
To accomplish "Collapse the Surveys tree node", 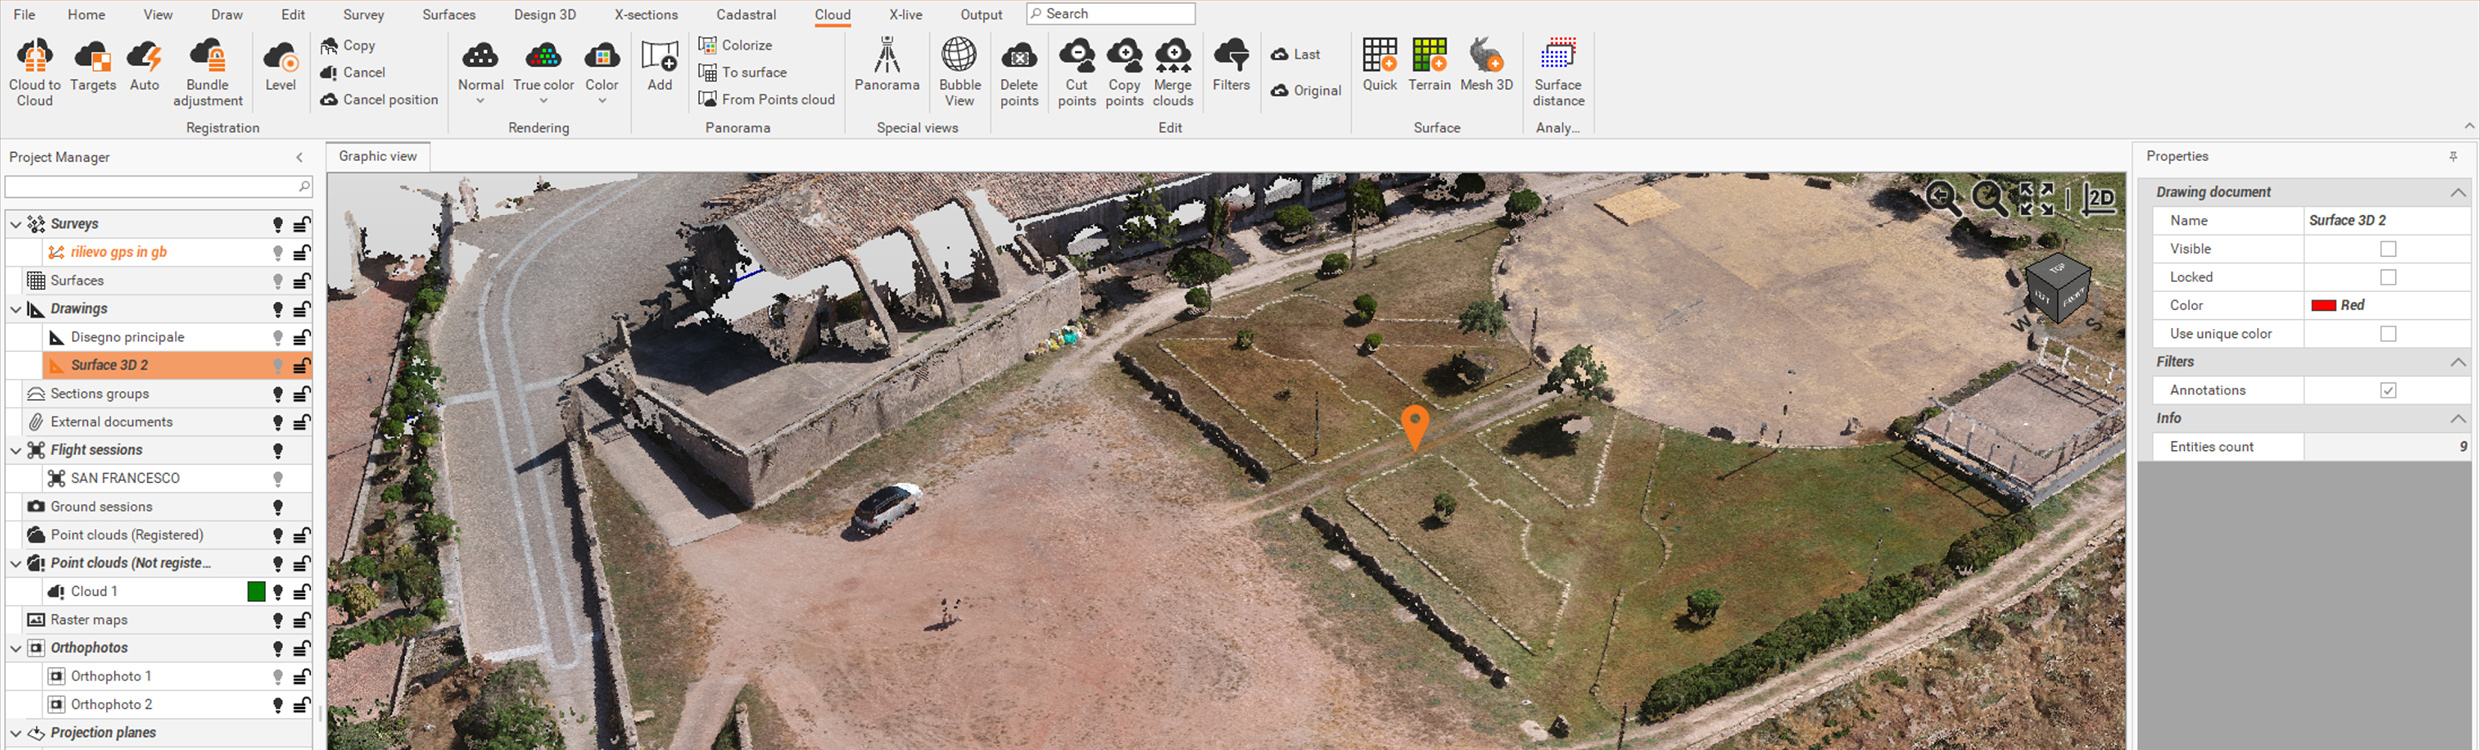I will 16,224.
